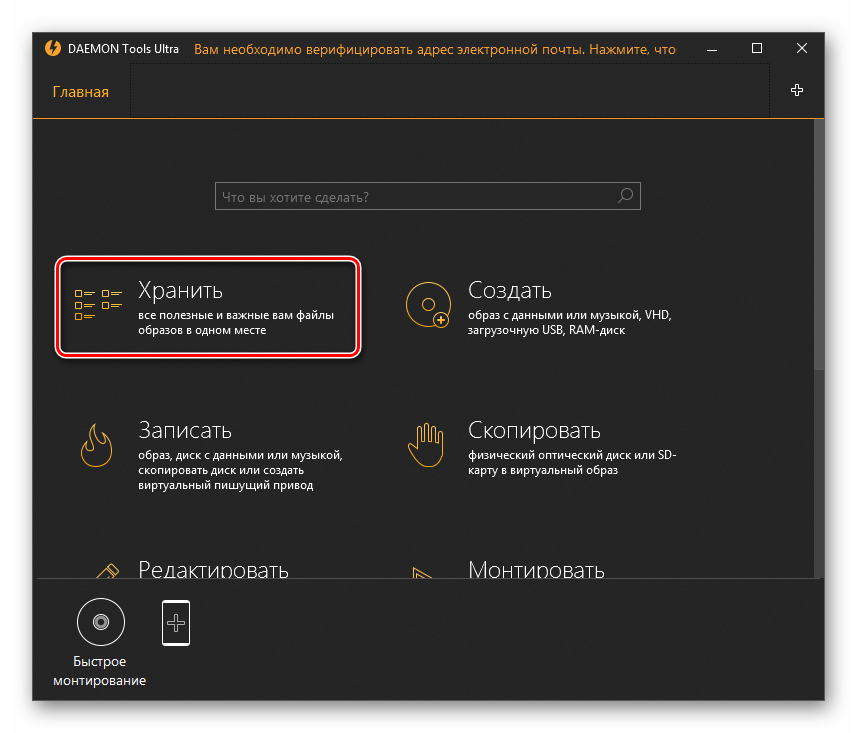
Task: Switch to the Главная tab
Action: point(80,92)
